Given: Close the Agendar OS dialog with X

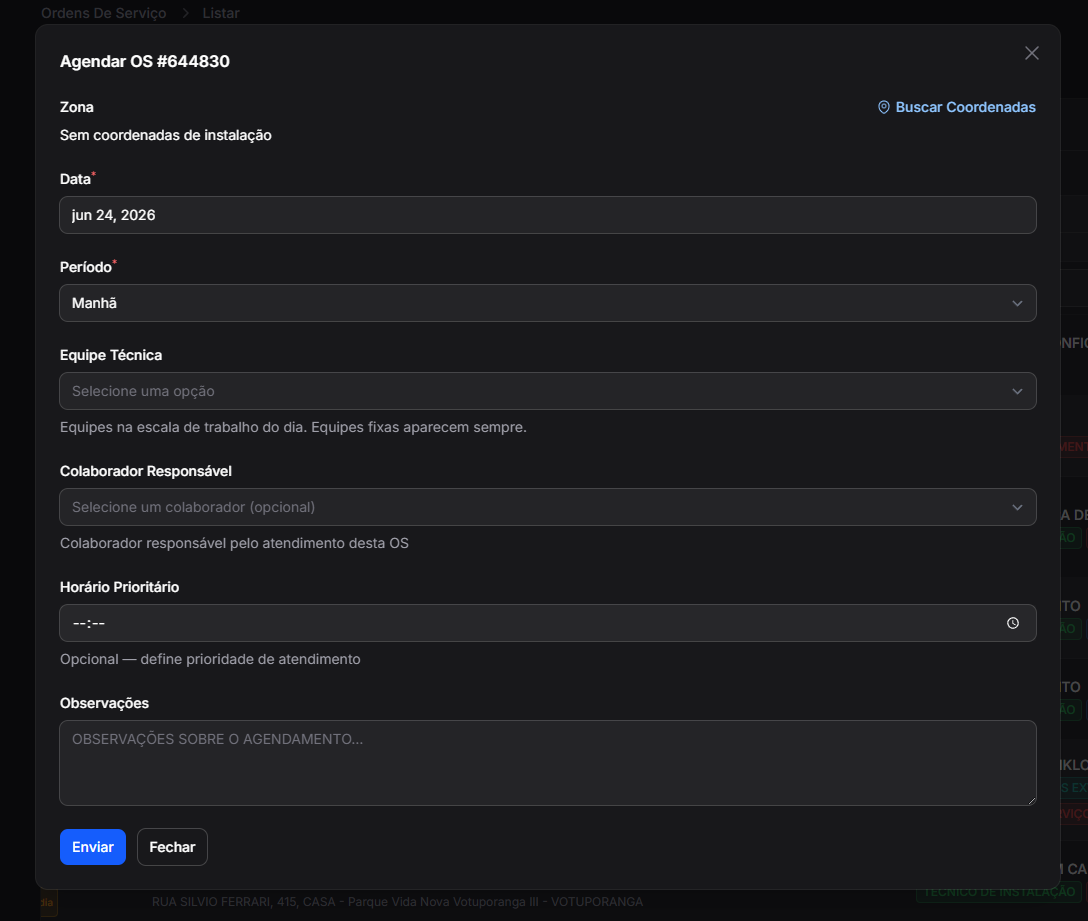Looking at the screenshot, I should pyautogui.click(x=1031, y=53).
